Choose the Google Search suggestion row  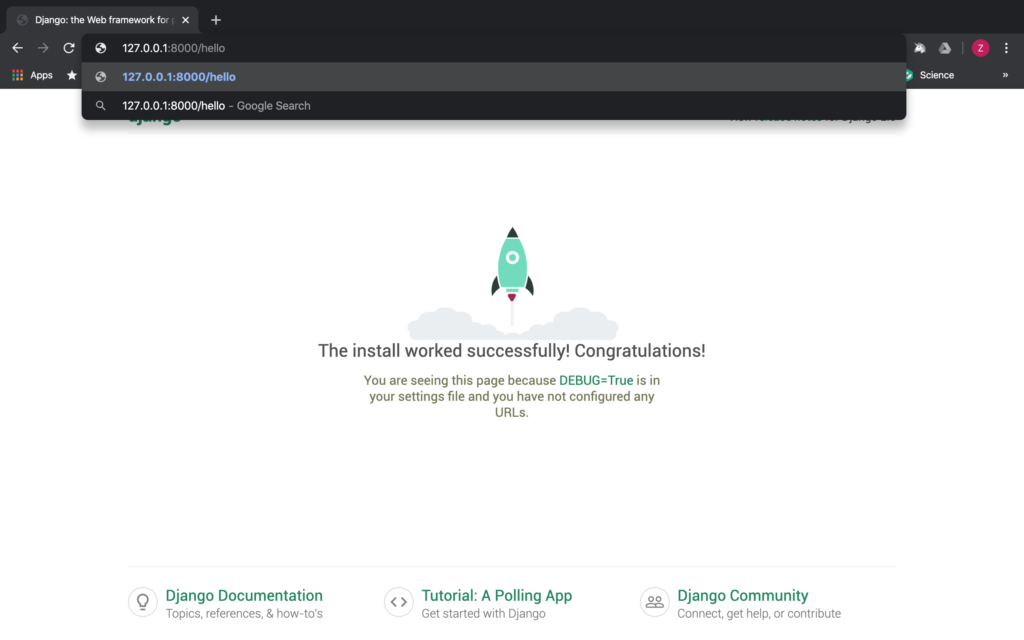pos(494,106)
